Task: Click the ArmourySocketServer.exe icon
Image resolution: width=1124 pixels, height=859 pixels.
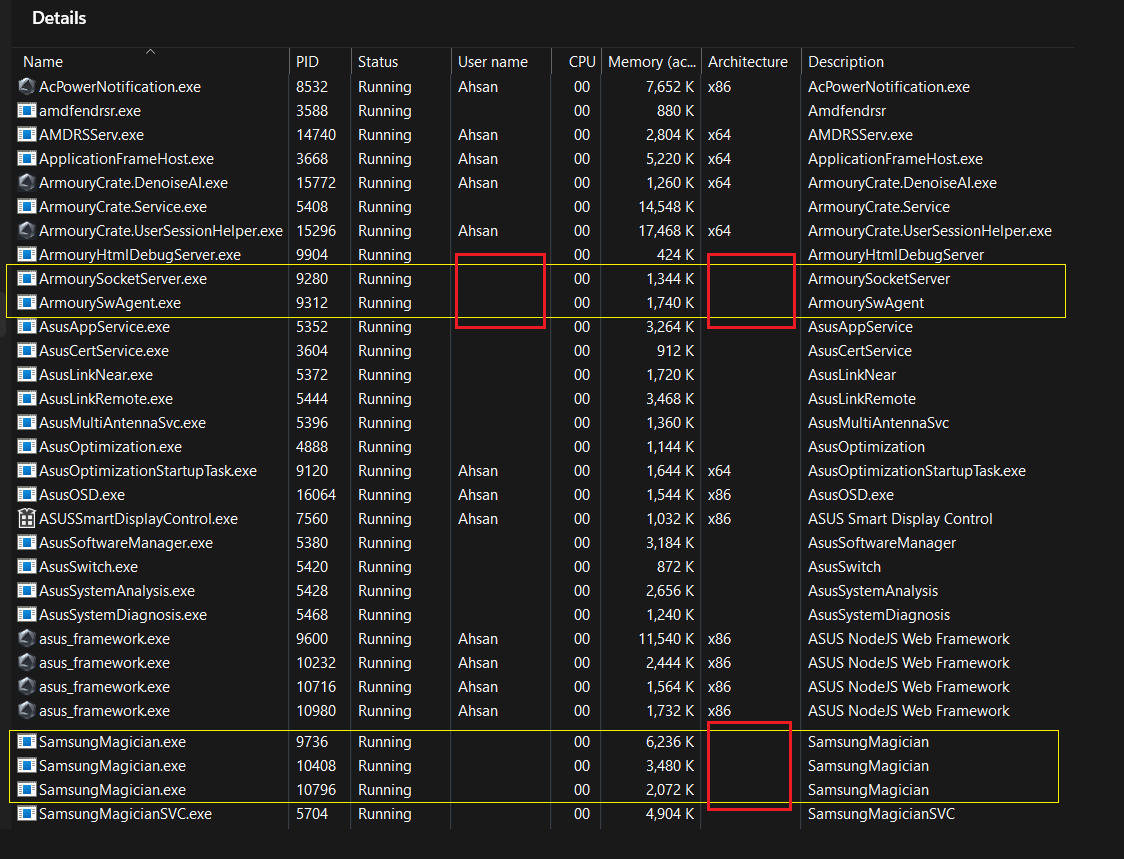Action: click(27, 279)
